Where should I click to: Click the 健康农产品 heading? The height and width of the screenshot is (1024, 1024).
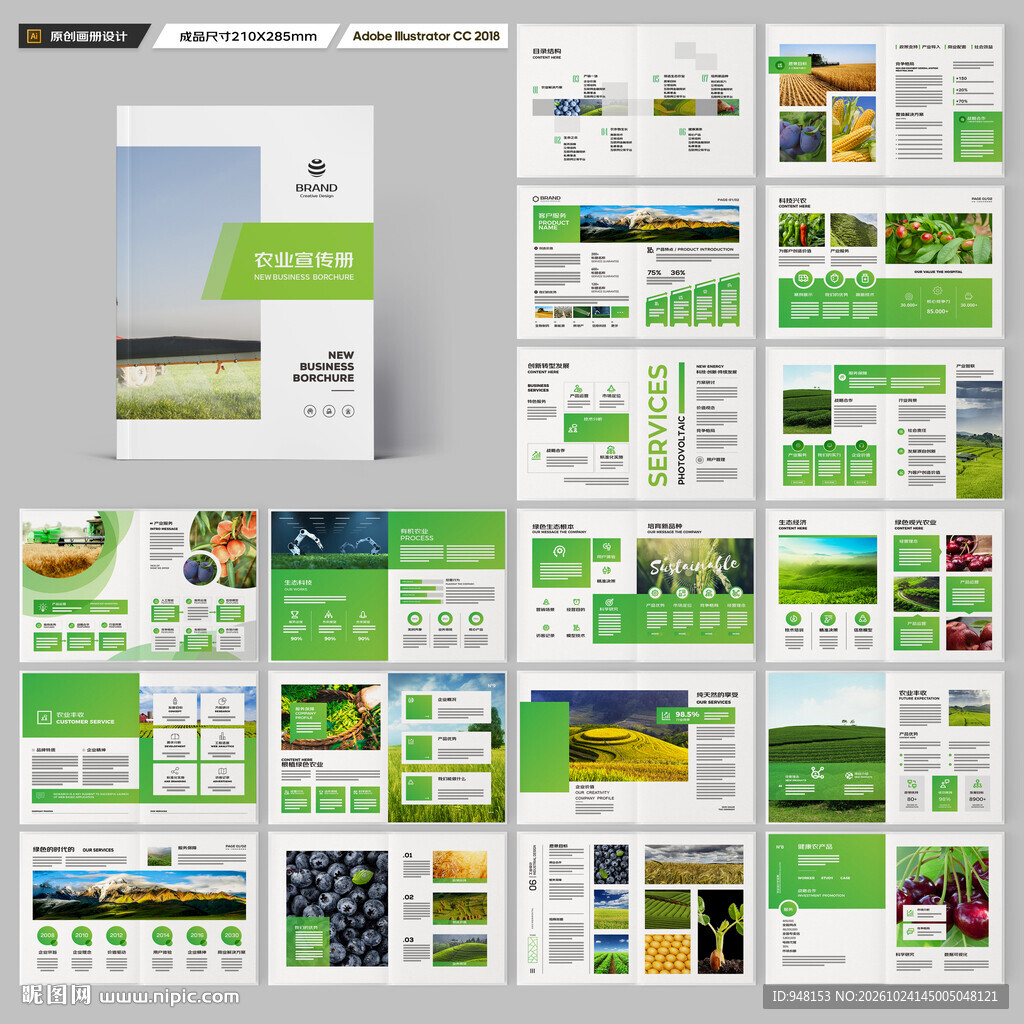point(815,846)
